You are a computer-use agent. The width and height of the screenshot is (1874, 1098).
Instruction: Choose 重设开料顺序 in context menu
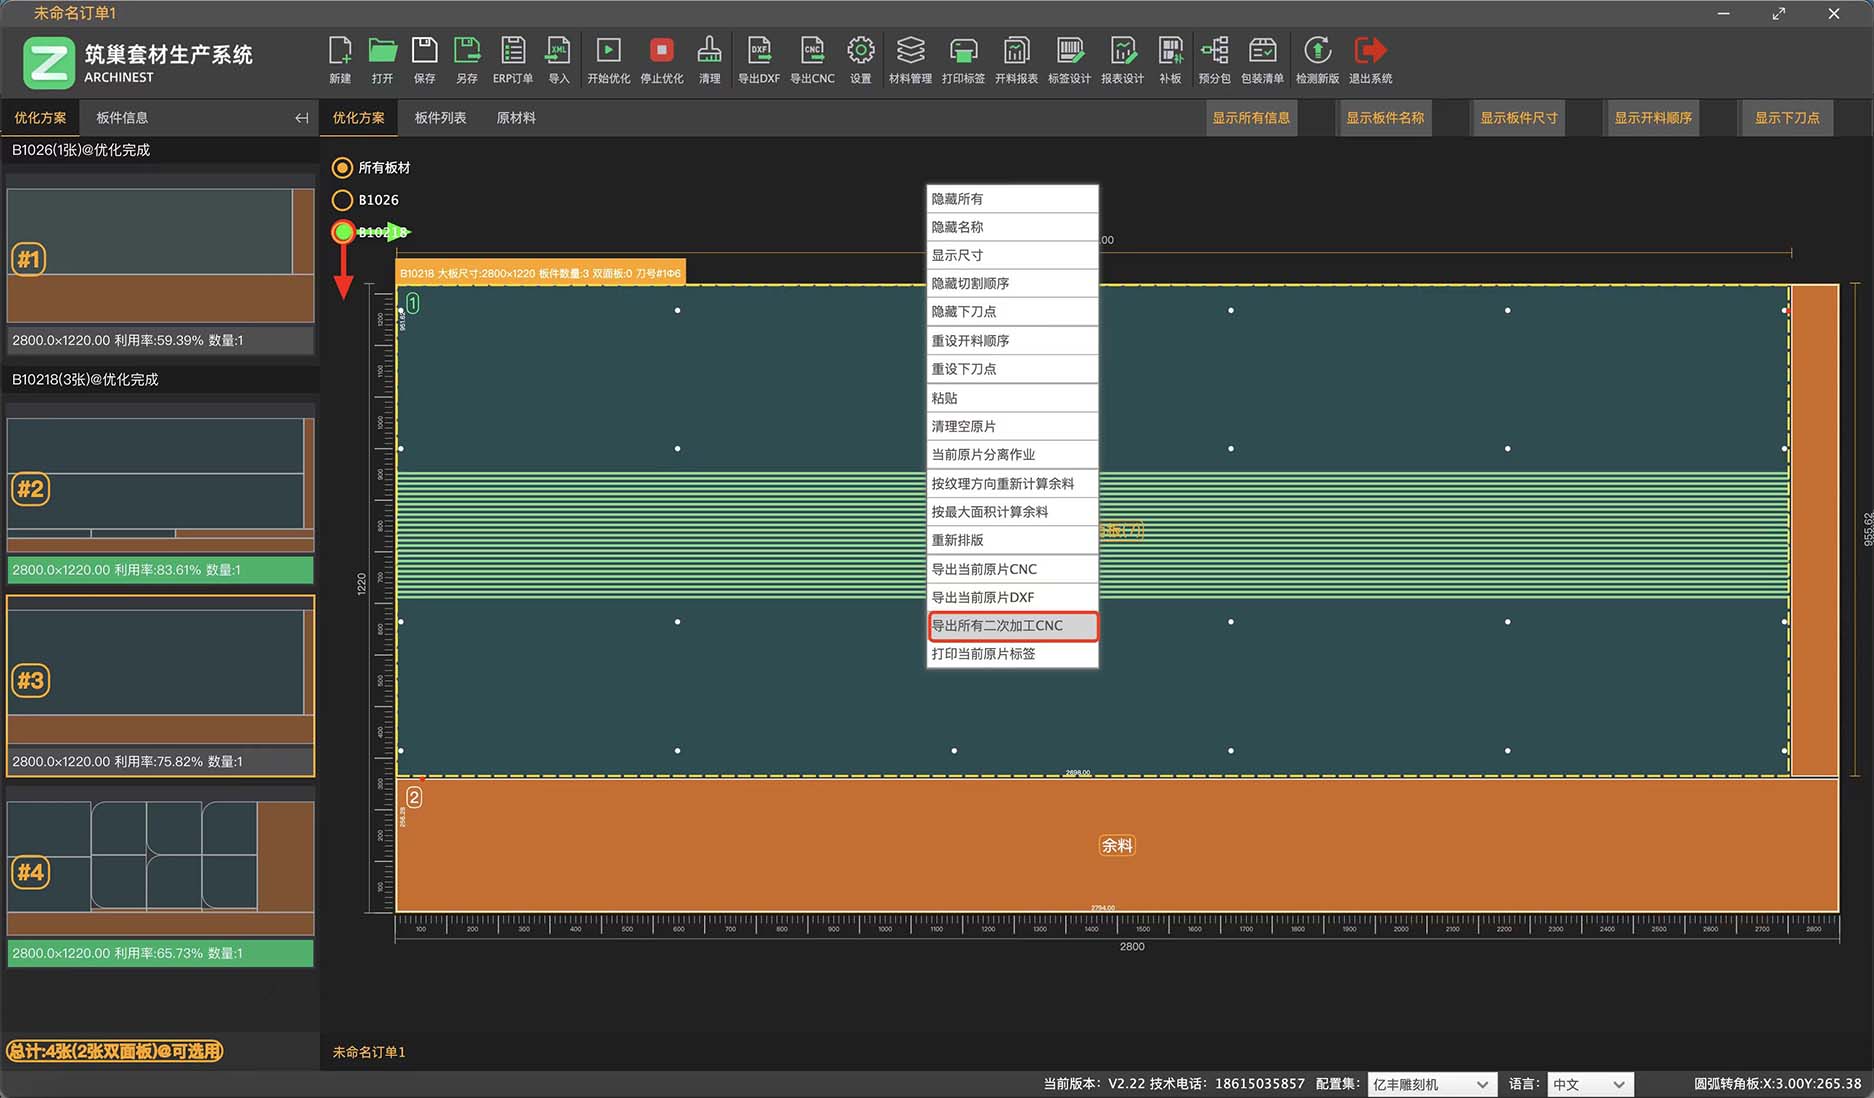1013,341
